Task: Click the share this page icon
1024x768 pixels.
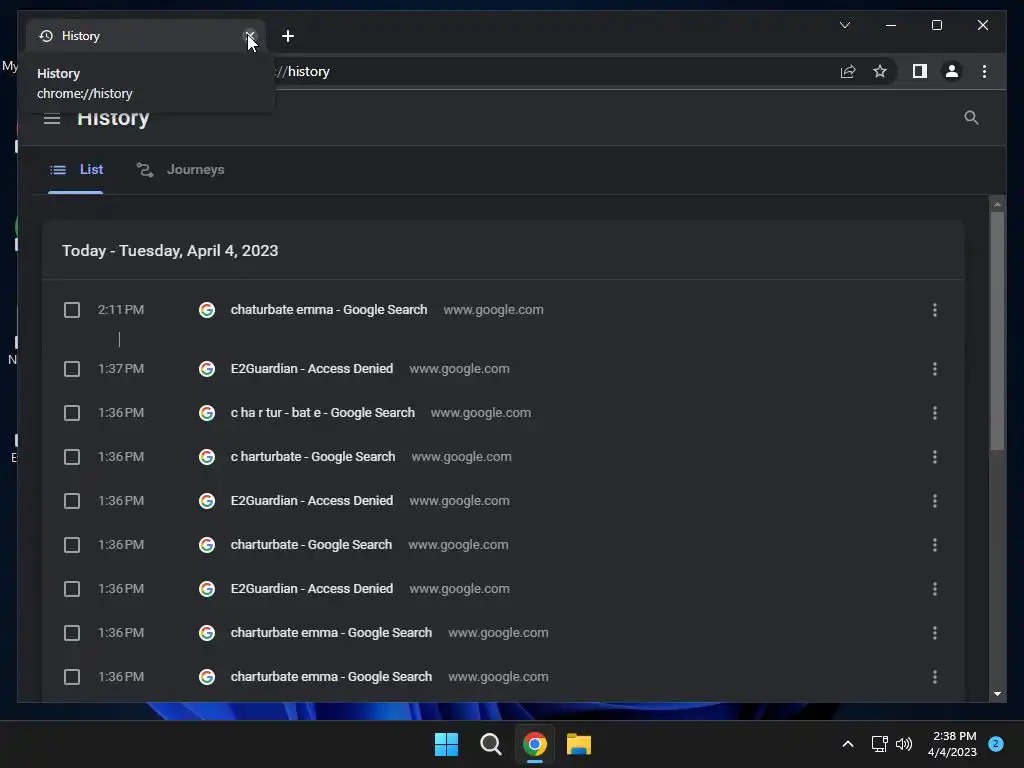Action: (848, 72)
